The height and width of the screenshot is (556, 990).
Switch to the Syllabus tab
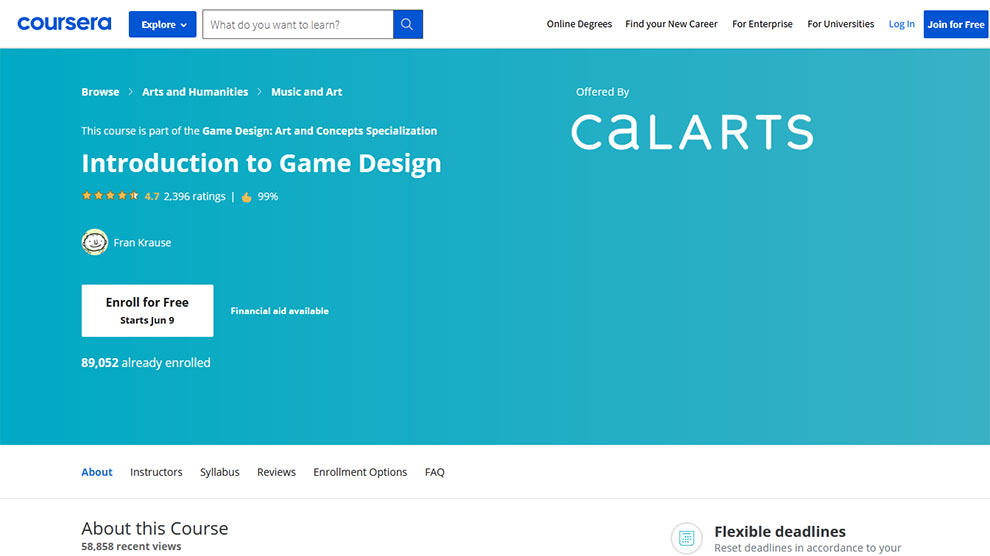coord(220,472)
